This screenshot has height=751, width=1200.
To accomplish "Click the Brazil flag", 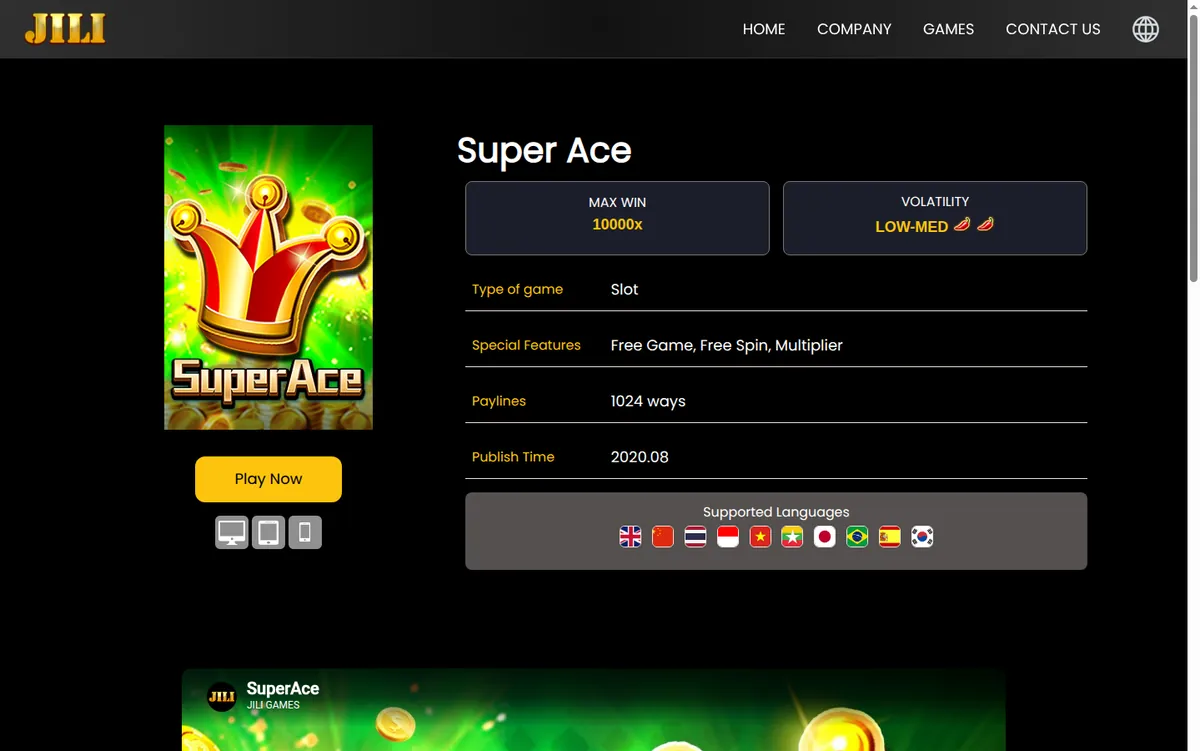I will [x=857, y=537].
